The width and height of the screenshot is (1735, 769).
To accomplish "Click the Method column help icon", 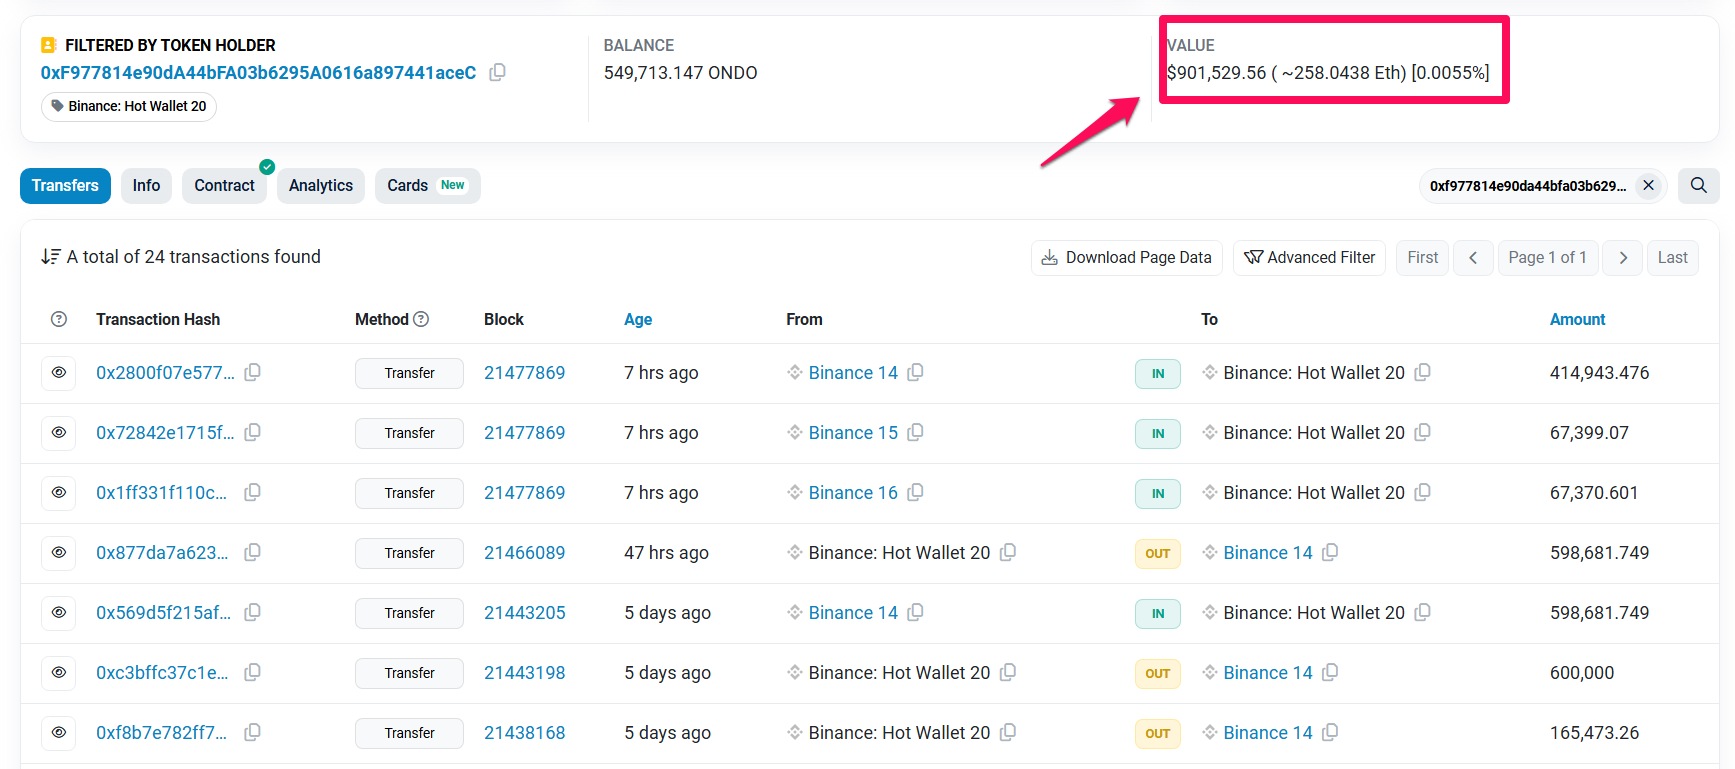I will (x=421, y=319).
